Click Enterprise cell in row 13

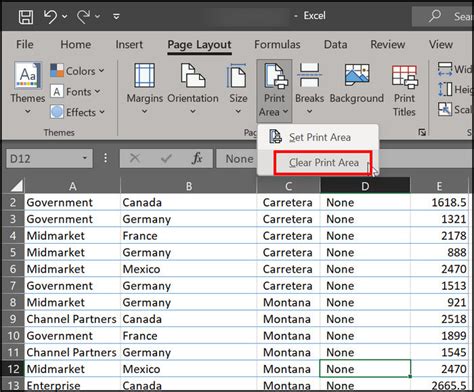tap(72, 384)
